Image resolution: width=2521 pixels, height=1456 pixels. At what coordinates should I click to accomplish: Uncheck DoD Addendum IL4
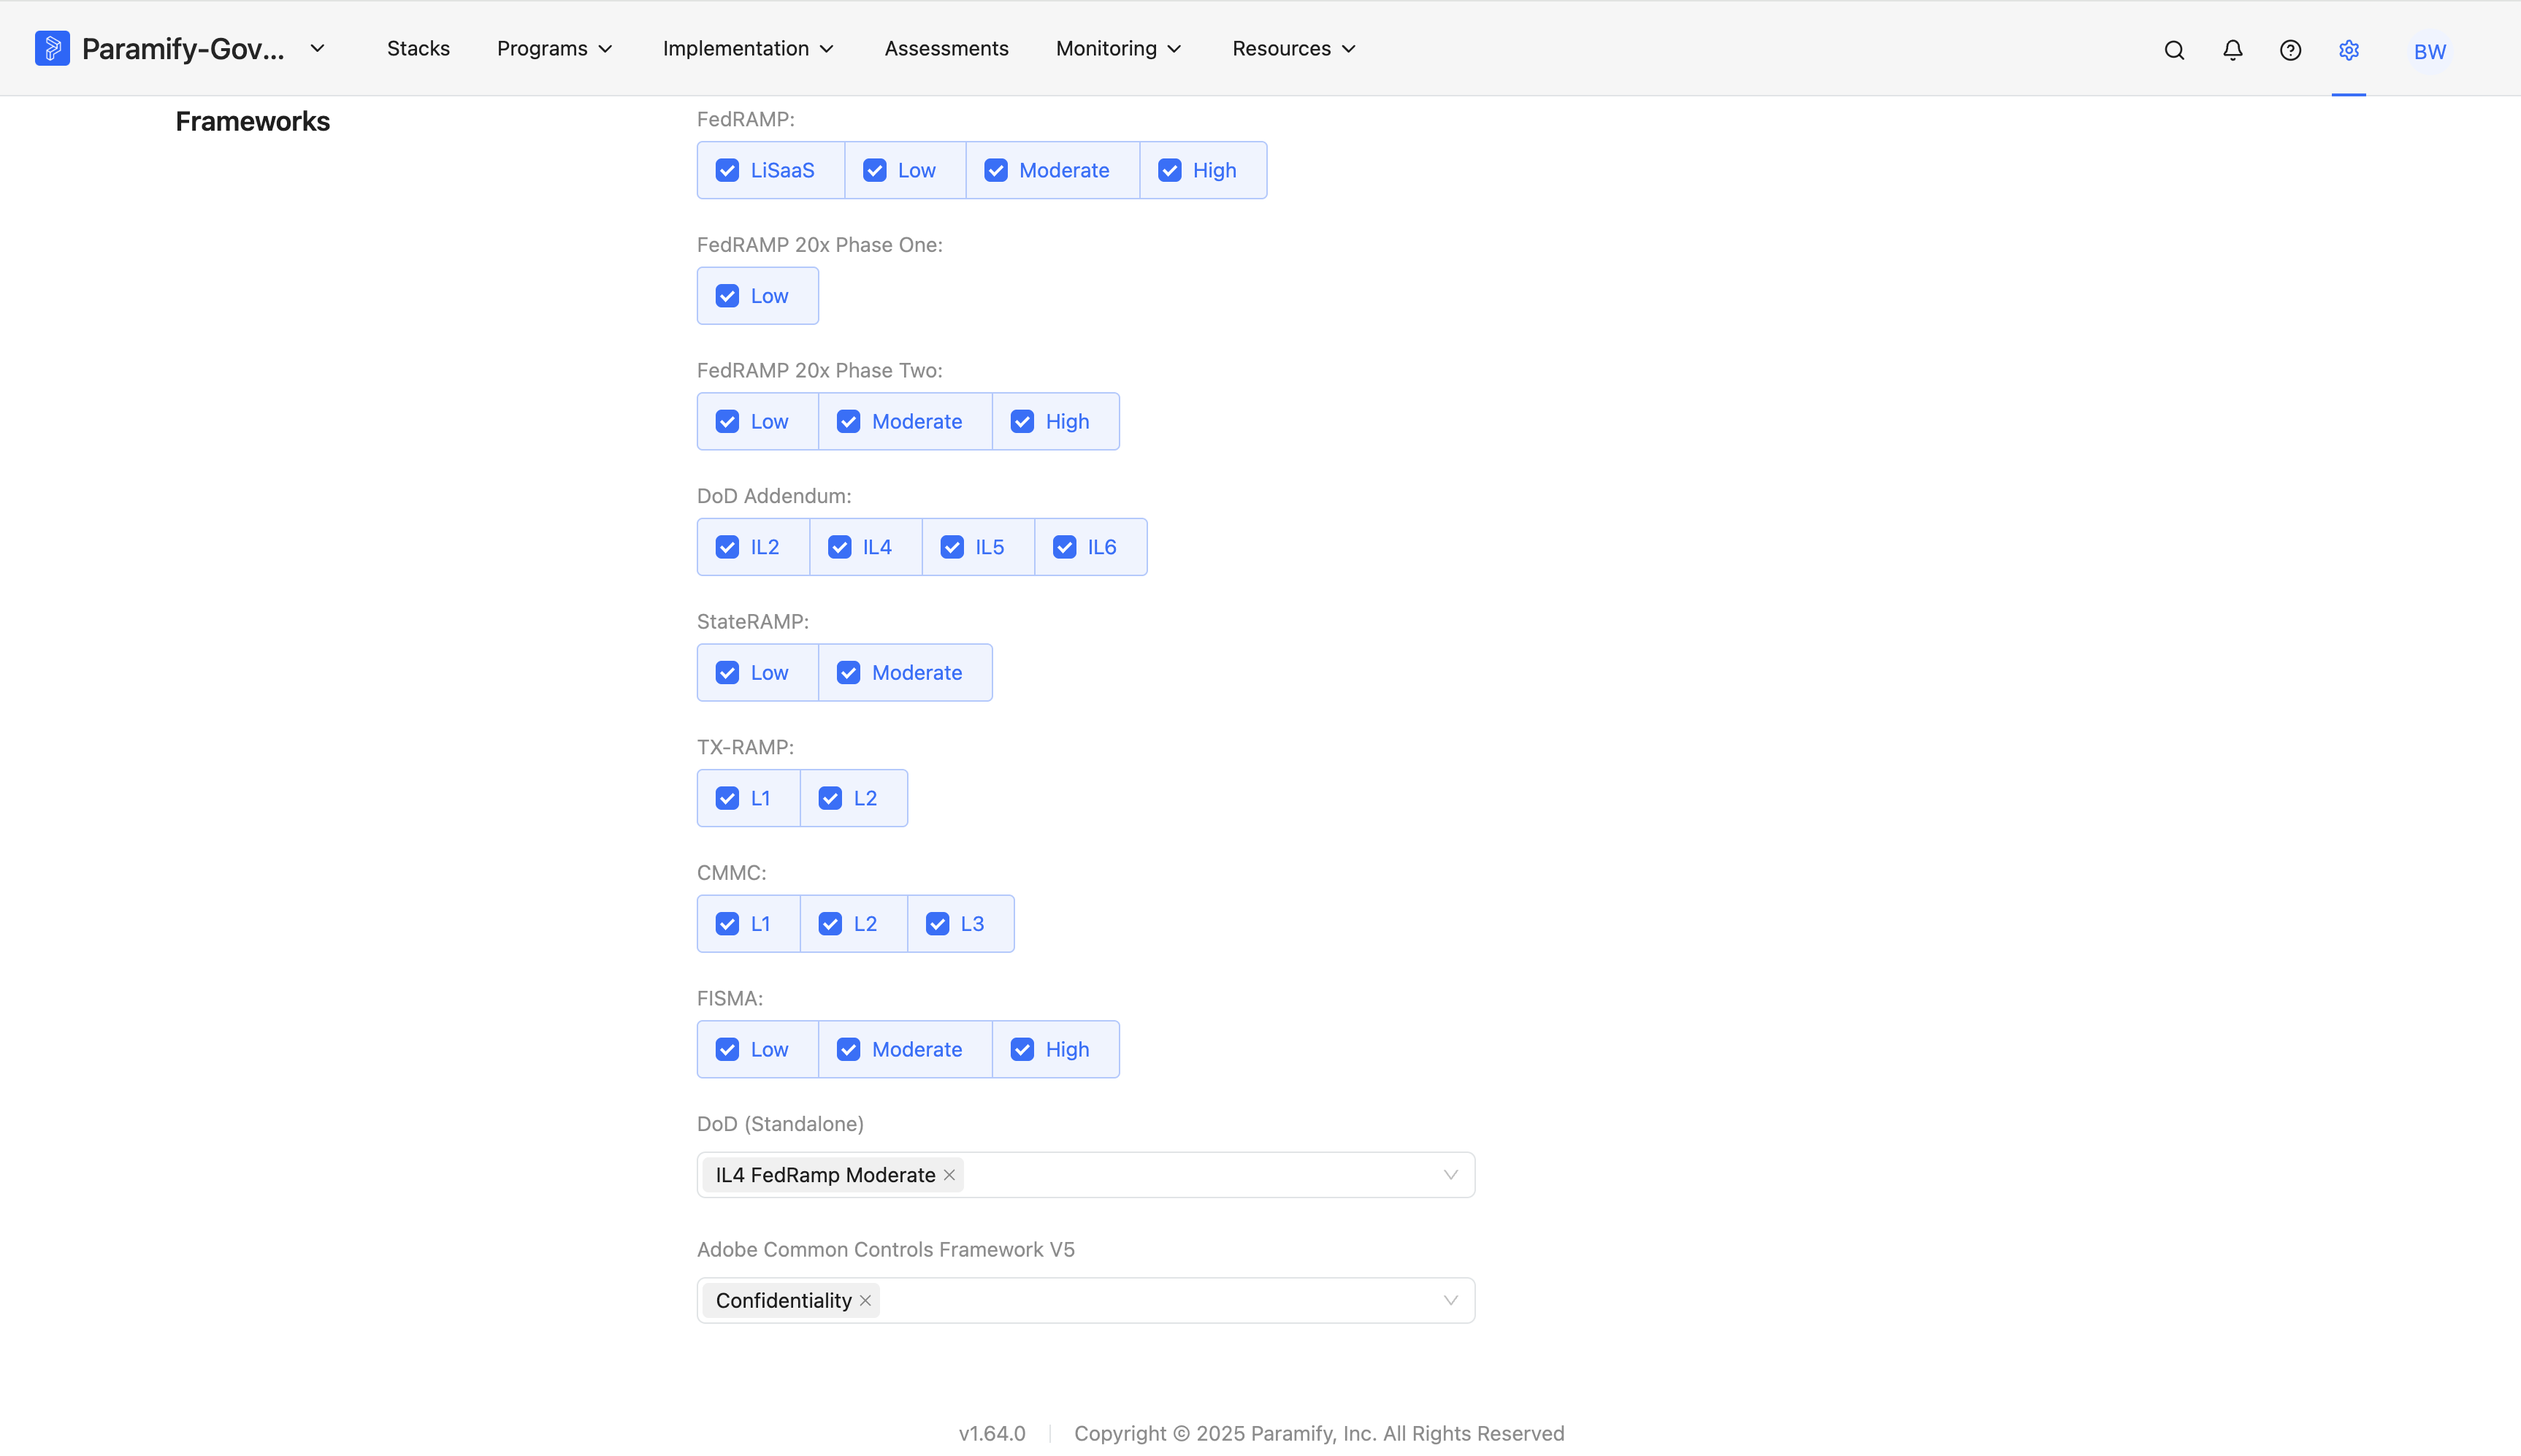pyautogui.click(x=839, y=547)
